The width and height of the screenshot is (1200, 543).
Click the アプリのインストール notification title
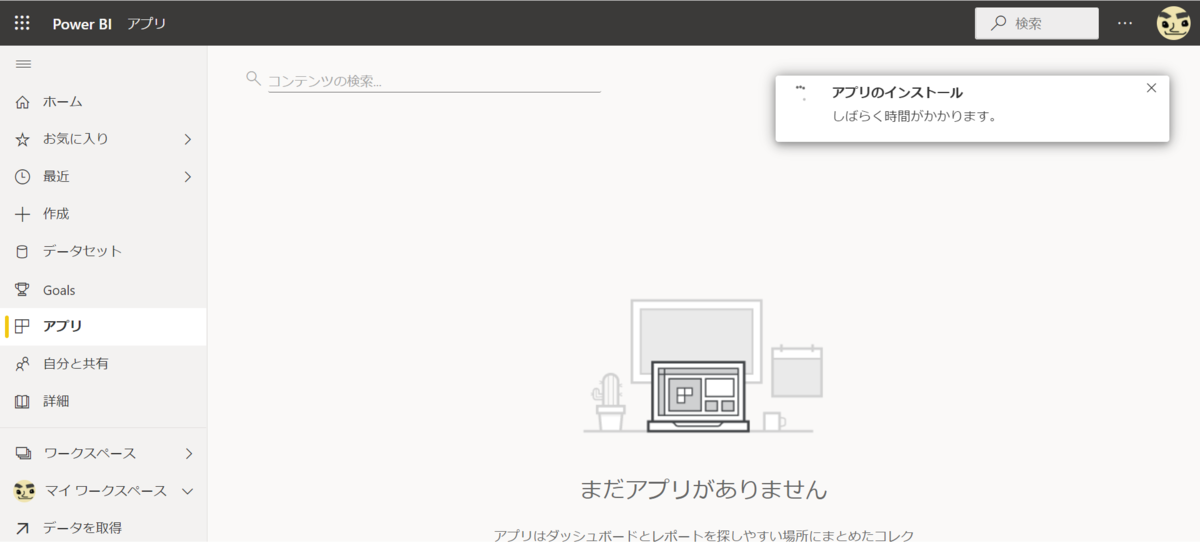(x=897, y=93)
